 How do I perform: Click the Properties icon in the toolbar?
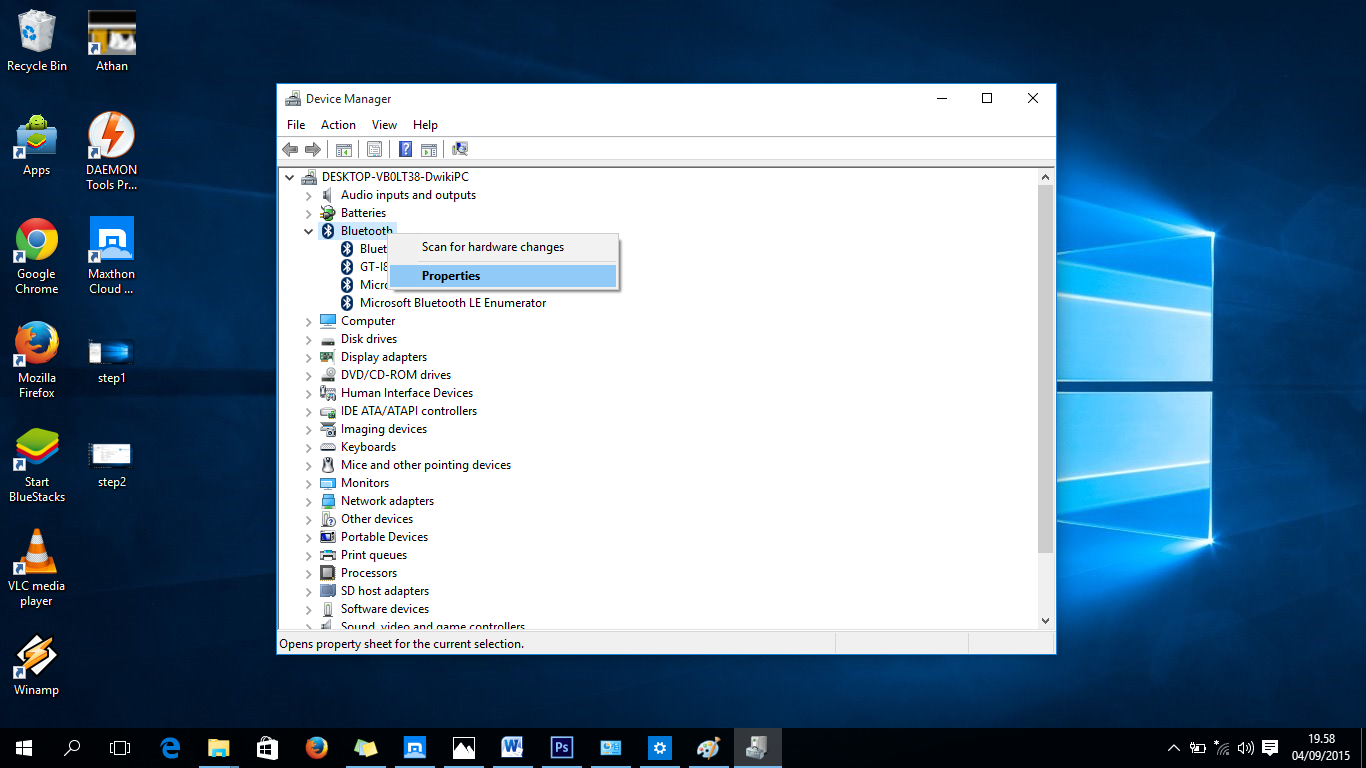click(374, 149)
